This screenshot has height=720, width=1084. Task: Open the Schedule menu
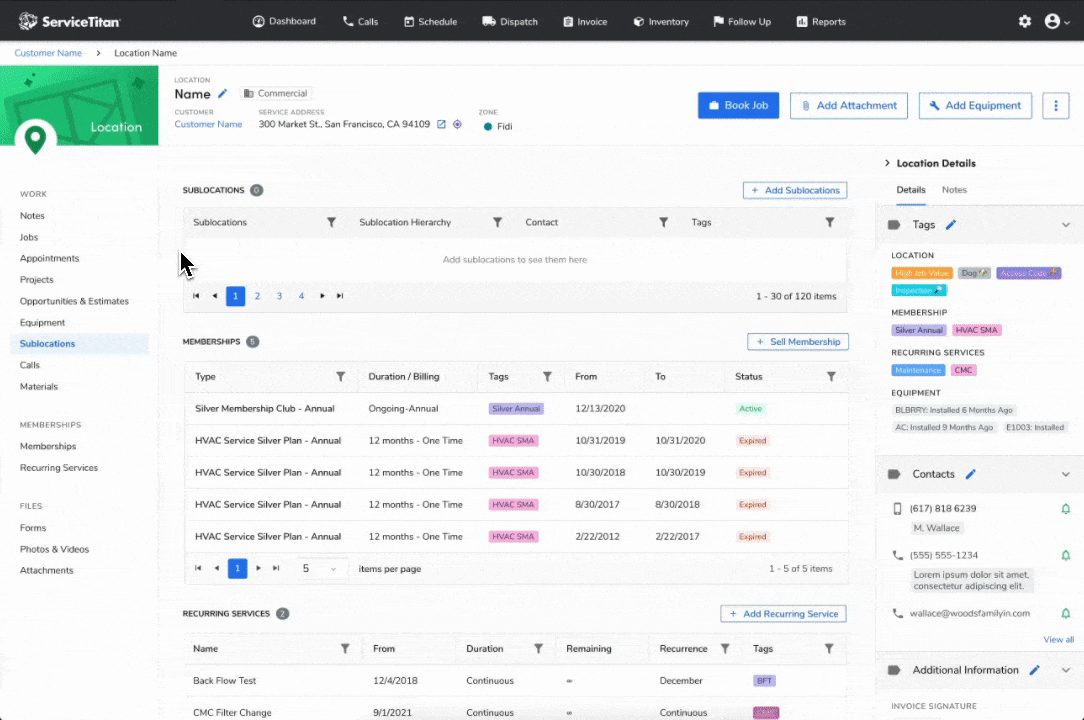coord(430,21)
